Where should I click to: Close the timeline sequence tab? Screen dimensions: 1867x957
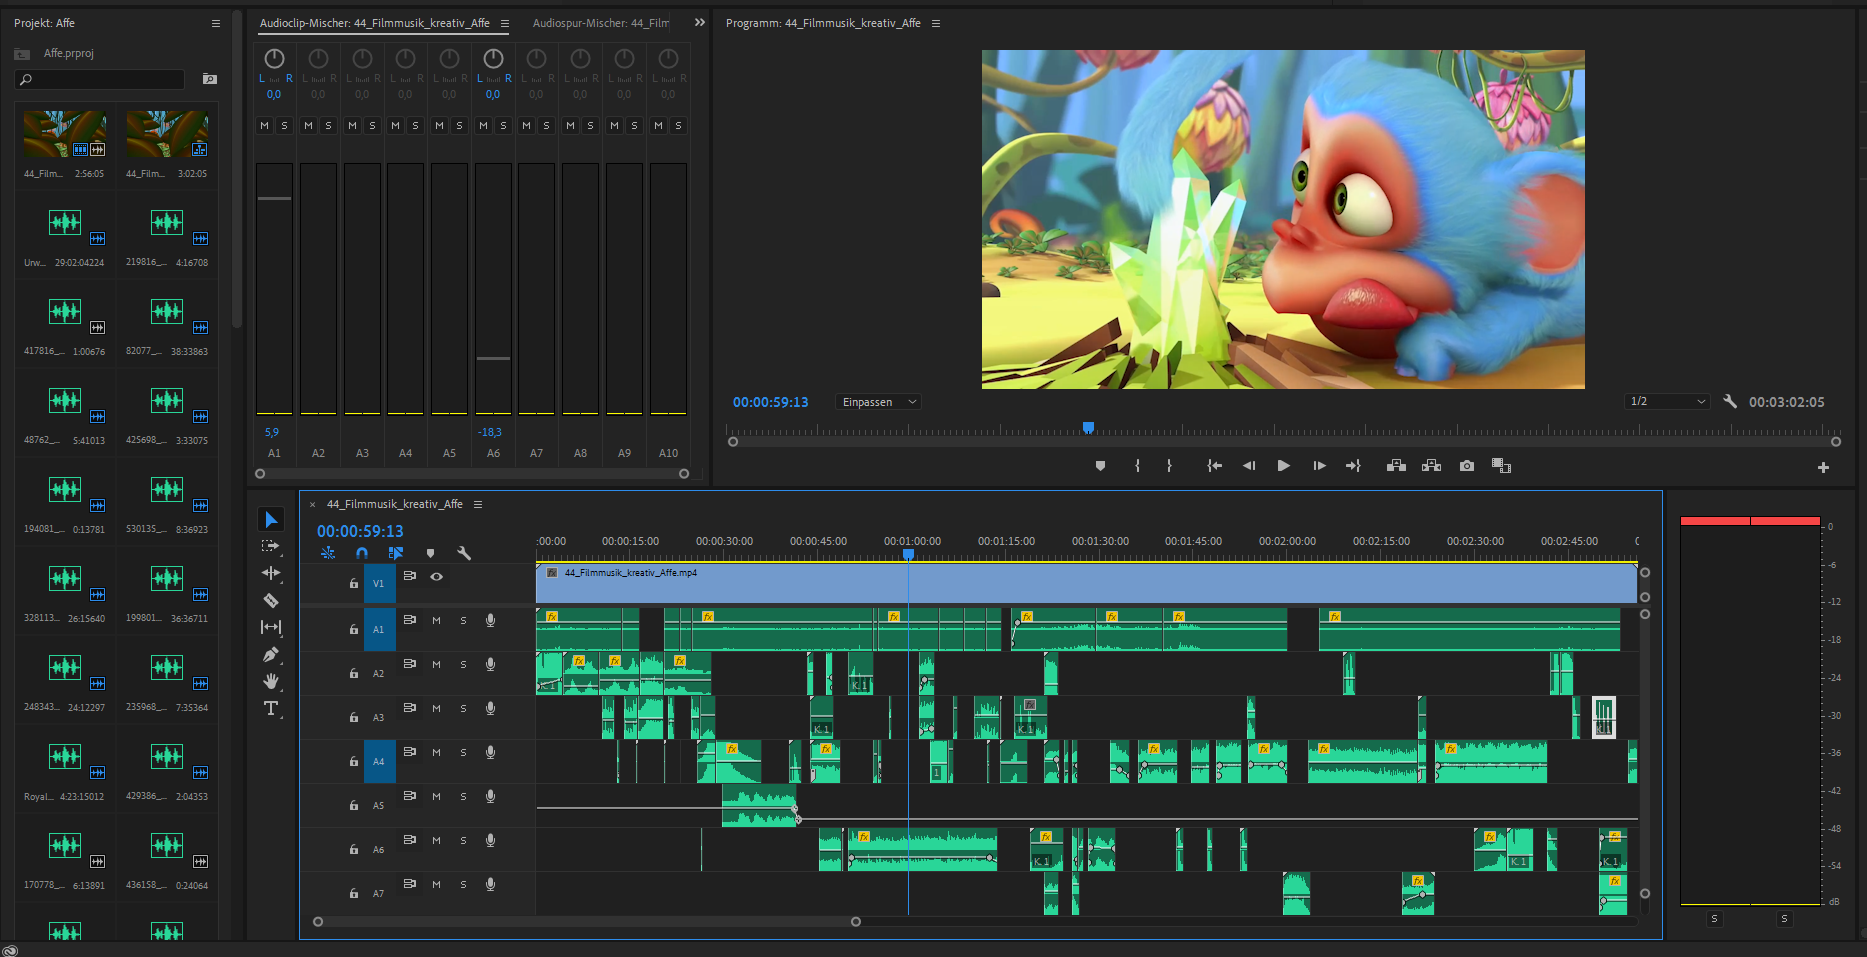click(312, 505)
